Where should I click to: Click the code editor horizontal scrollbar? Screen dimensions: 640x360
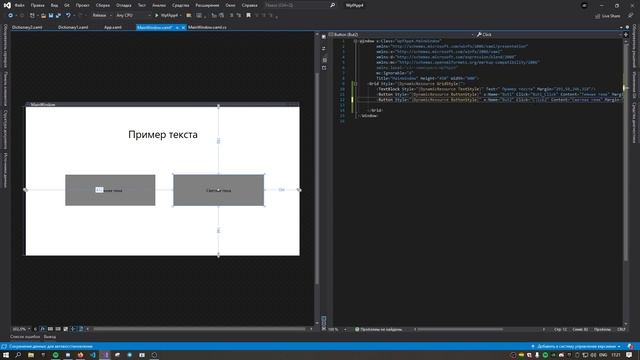460,329
